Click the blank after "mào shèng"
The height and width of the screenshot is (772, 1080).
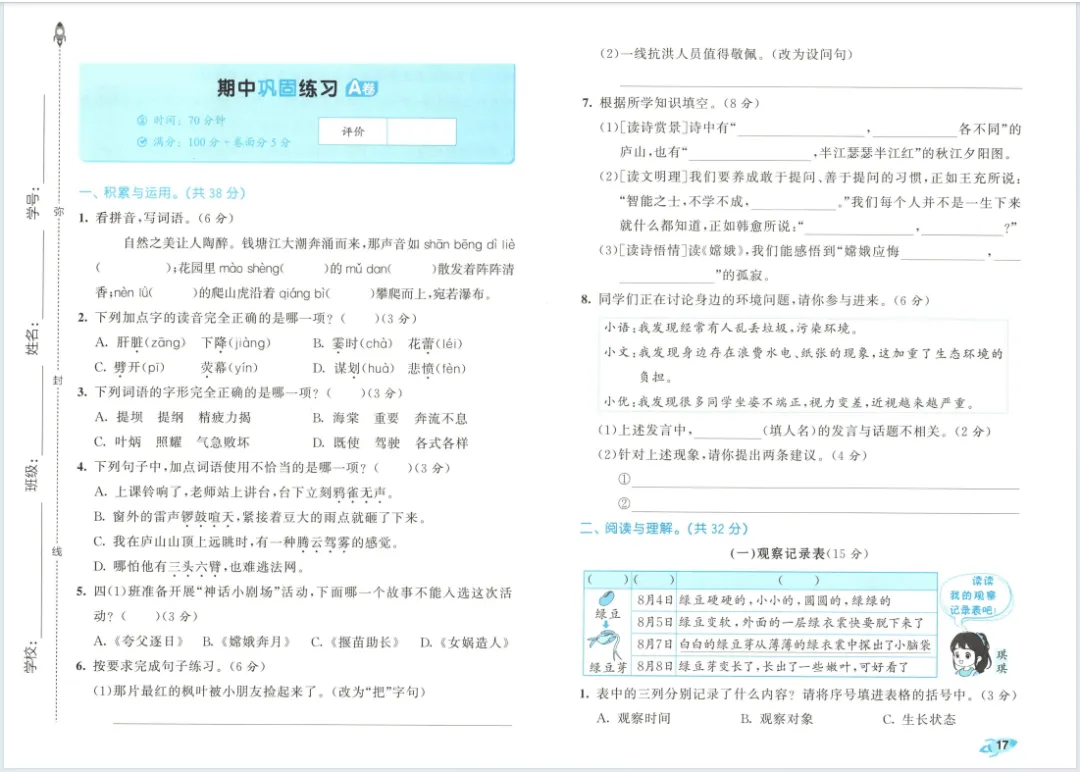304,269
